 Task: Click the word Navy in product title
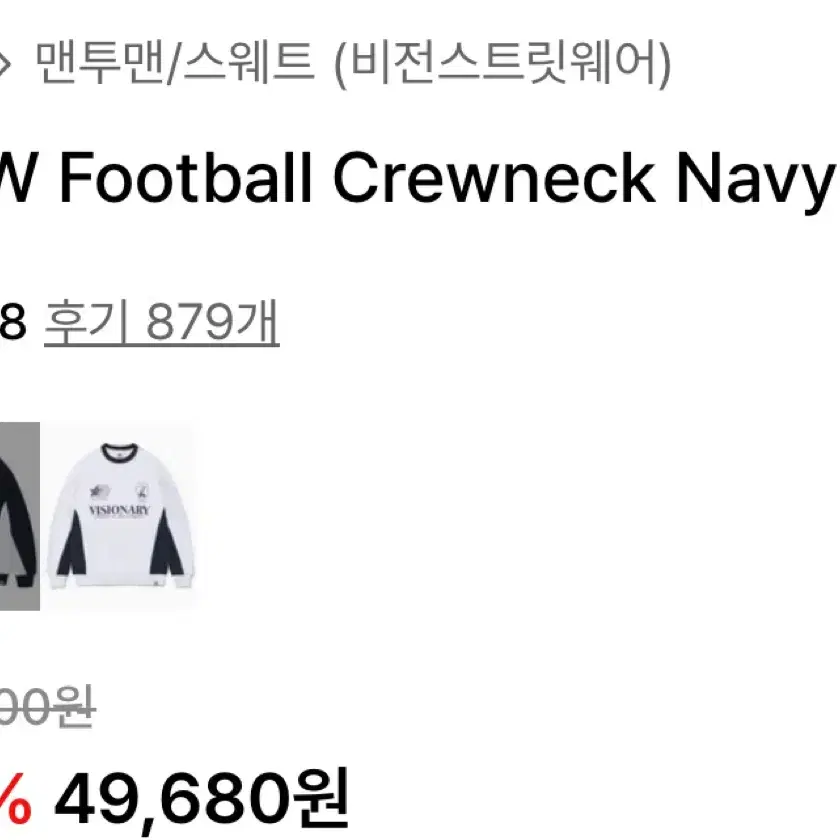point(756,182)
